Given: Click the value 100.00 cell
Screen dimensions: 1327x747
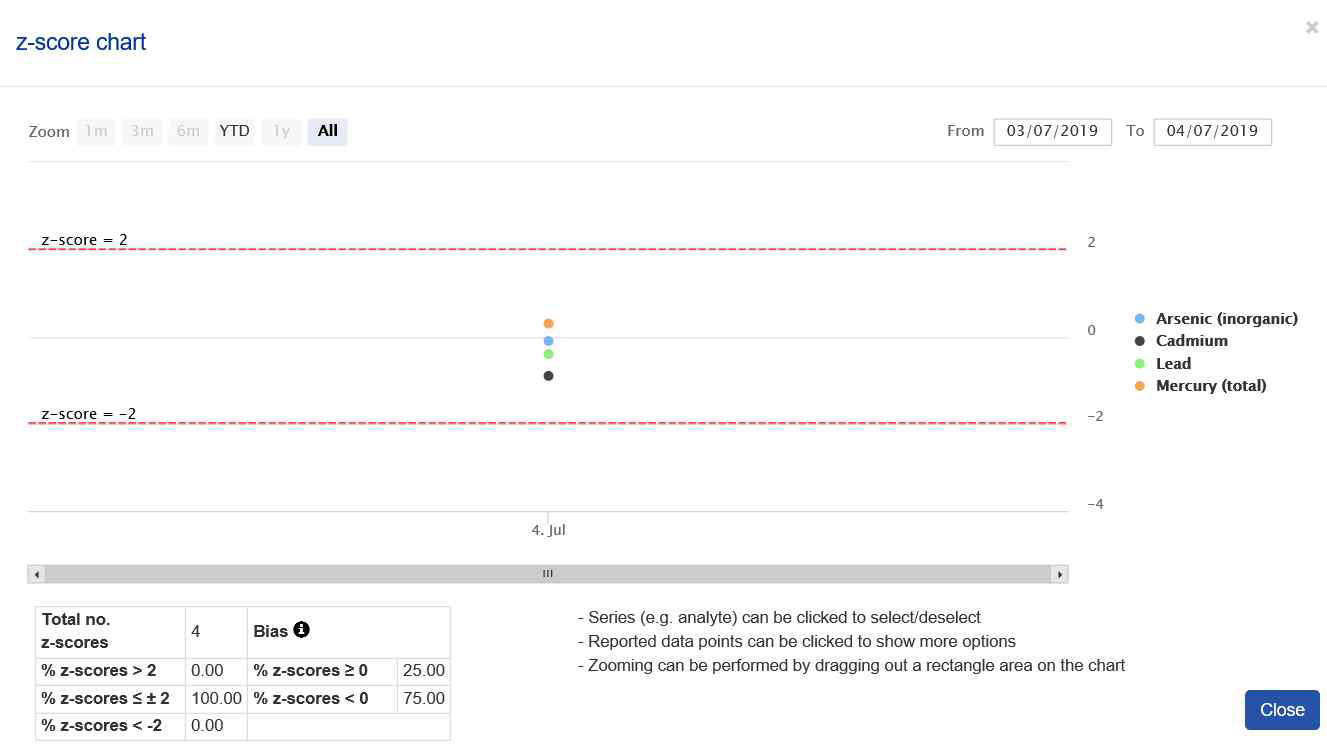Looking at the screenshot, I should [x=216, y=698].
